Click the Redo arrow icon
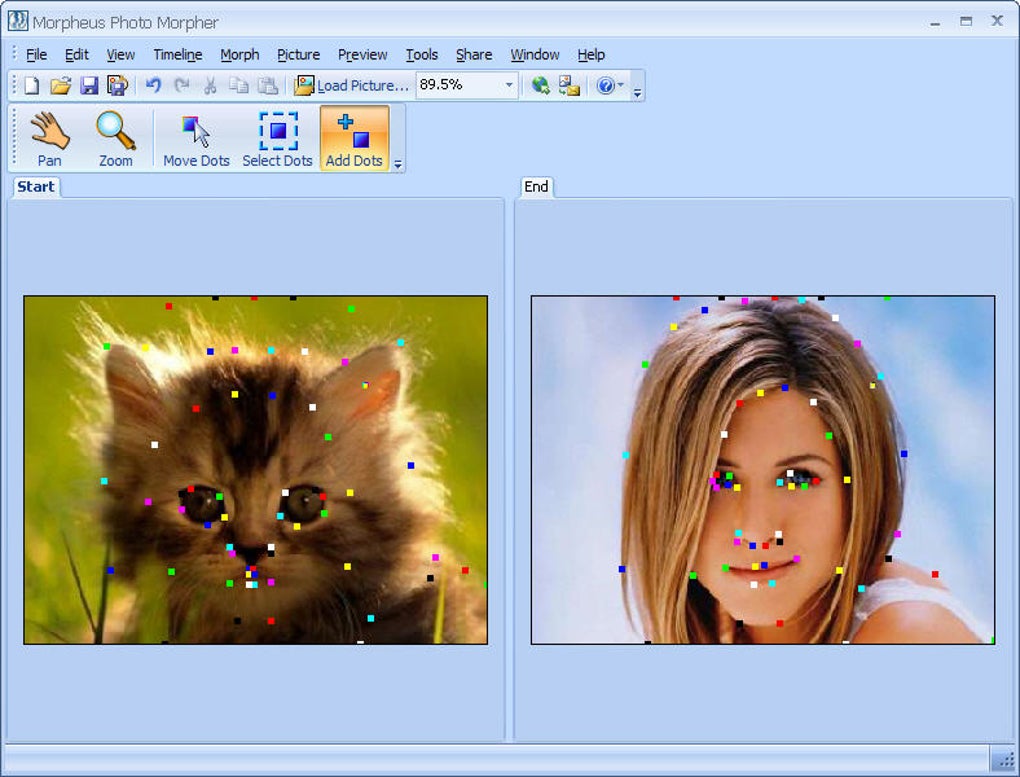The width and height of the screenshot is (1020, 777). (x=182, y=85)
